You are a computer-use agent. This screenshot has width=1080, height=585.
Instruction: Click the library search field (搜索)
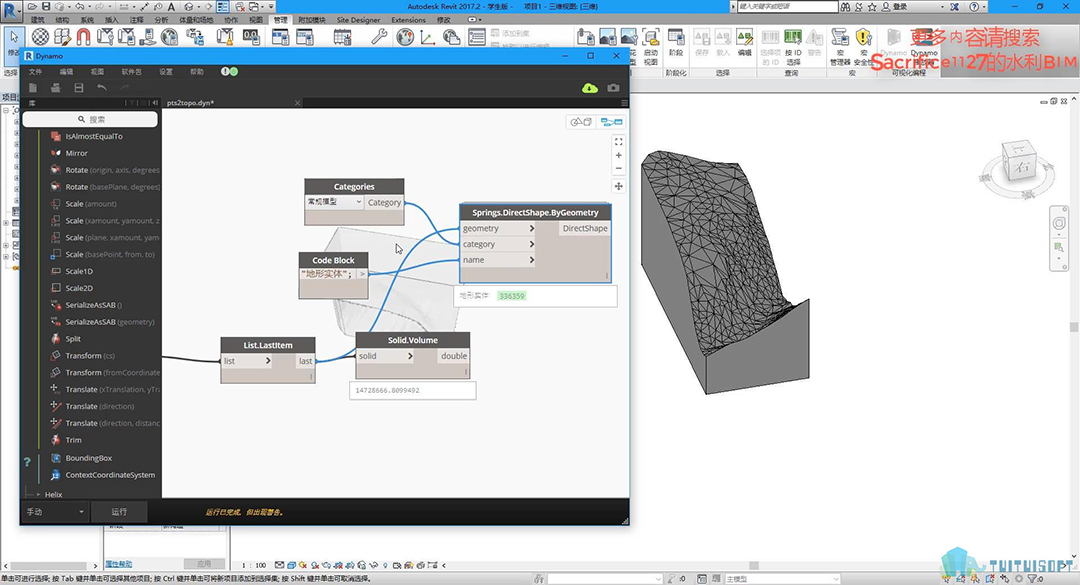90,119
